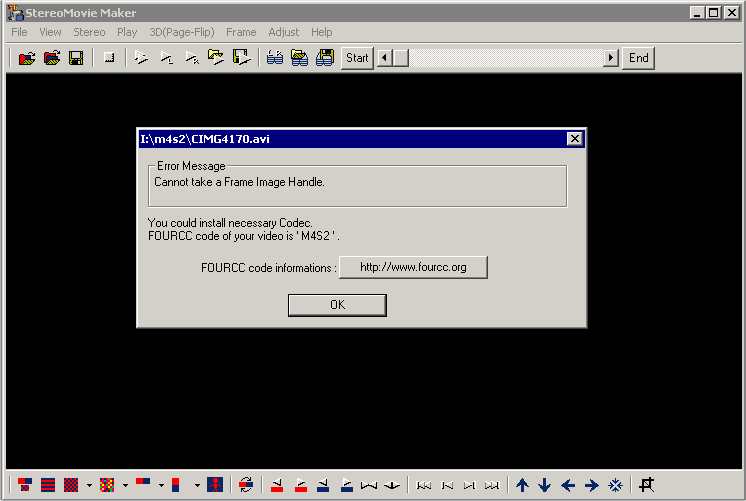Save stereo file via glasses-floppy icon
This screenshot has width=746, height=501.
pyautogui.click(x=325, y=58)
